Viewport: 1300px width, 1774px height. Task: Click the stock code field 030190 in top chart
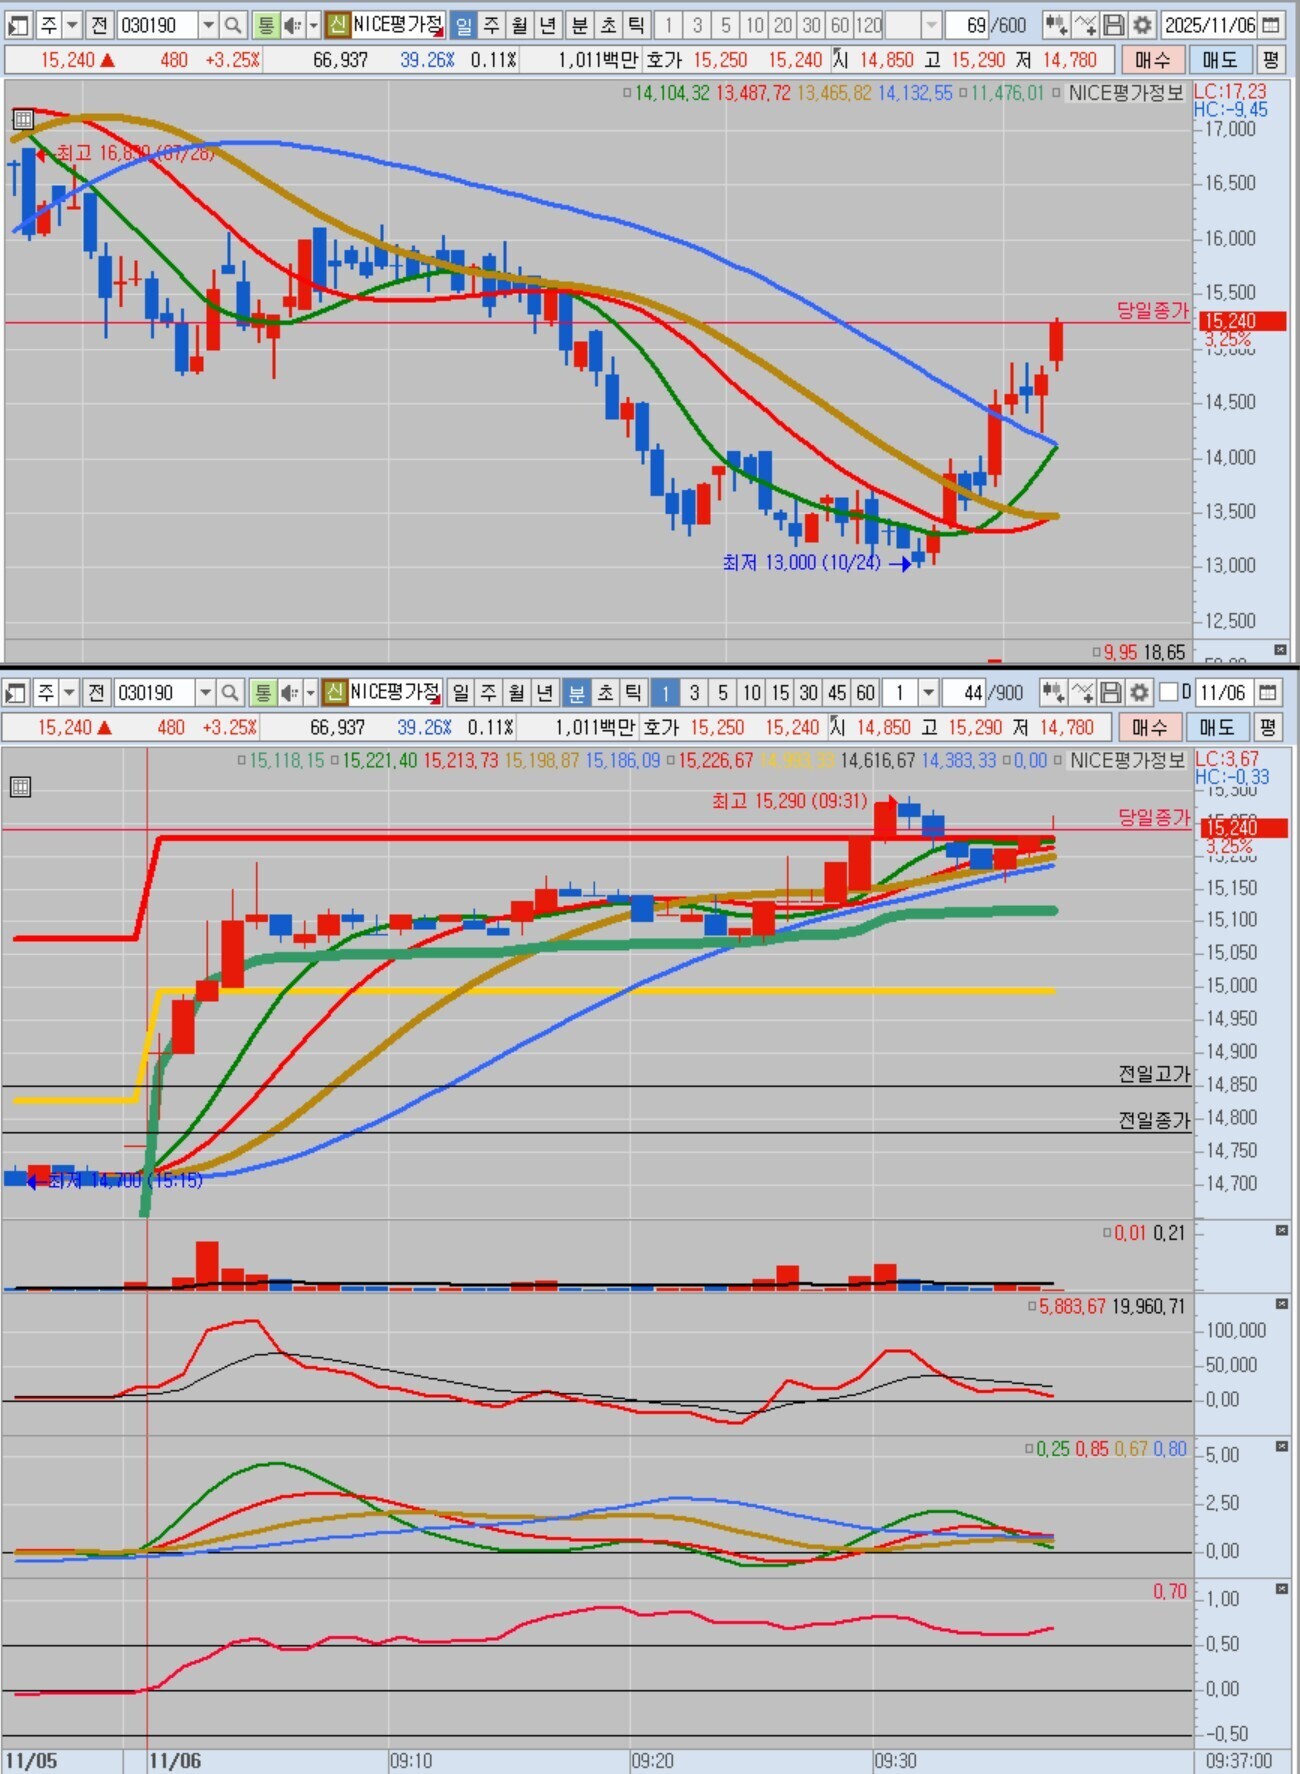pyautogui.click(x=157, y=25)
